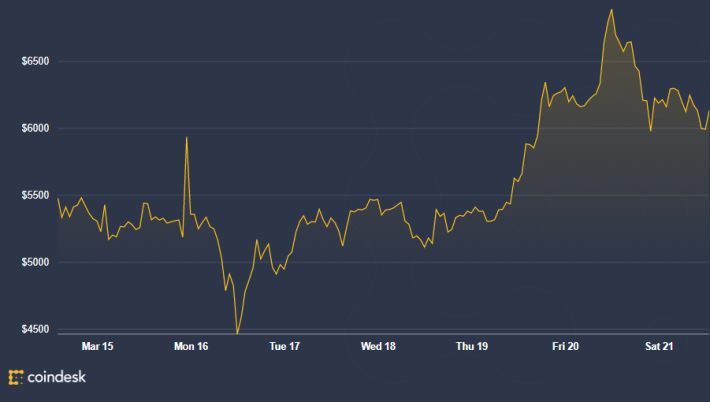Select the Mon 16 date label

191,346
